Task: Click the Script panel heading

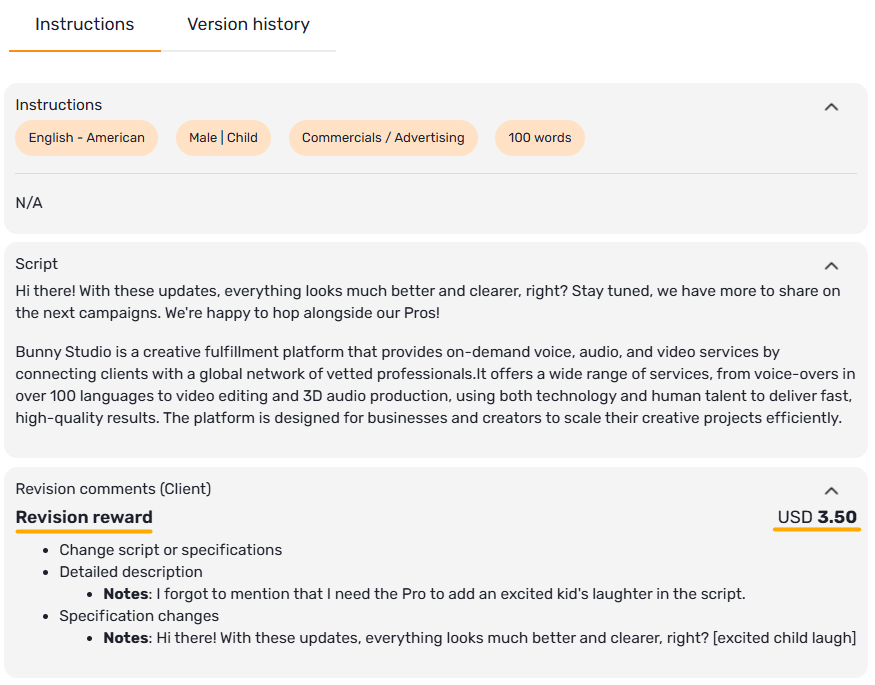Action: pyautogui.click(x=37, y=264)
